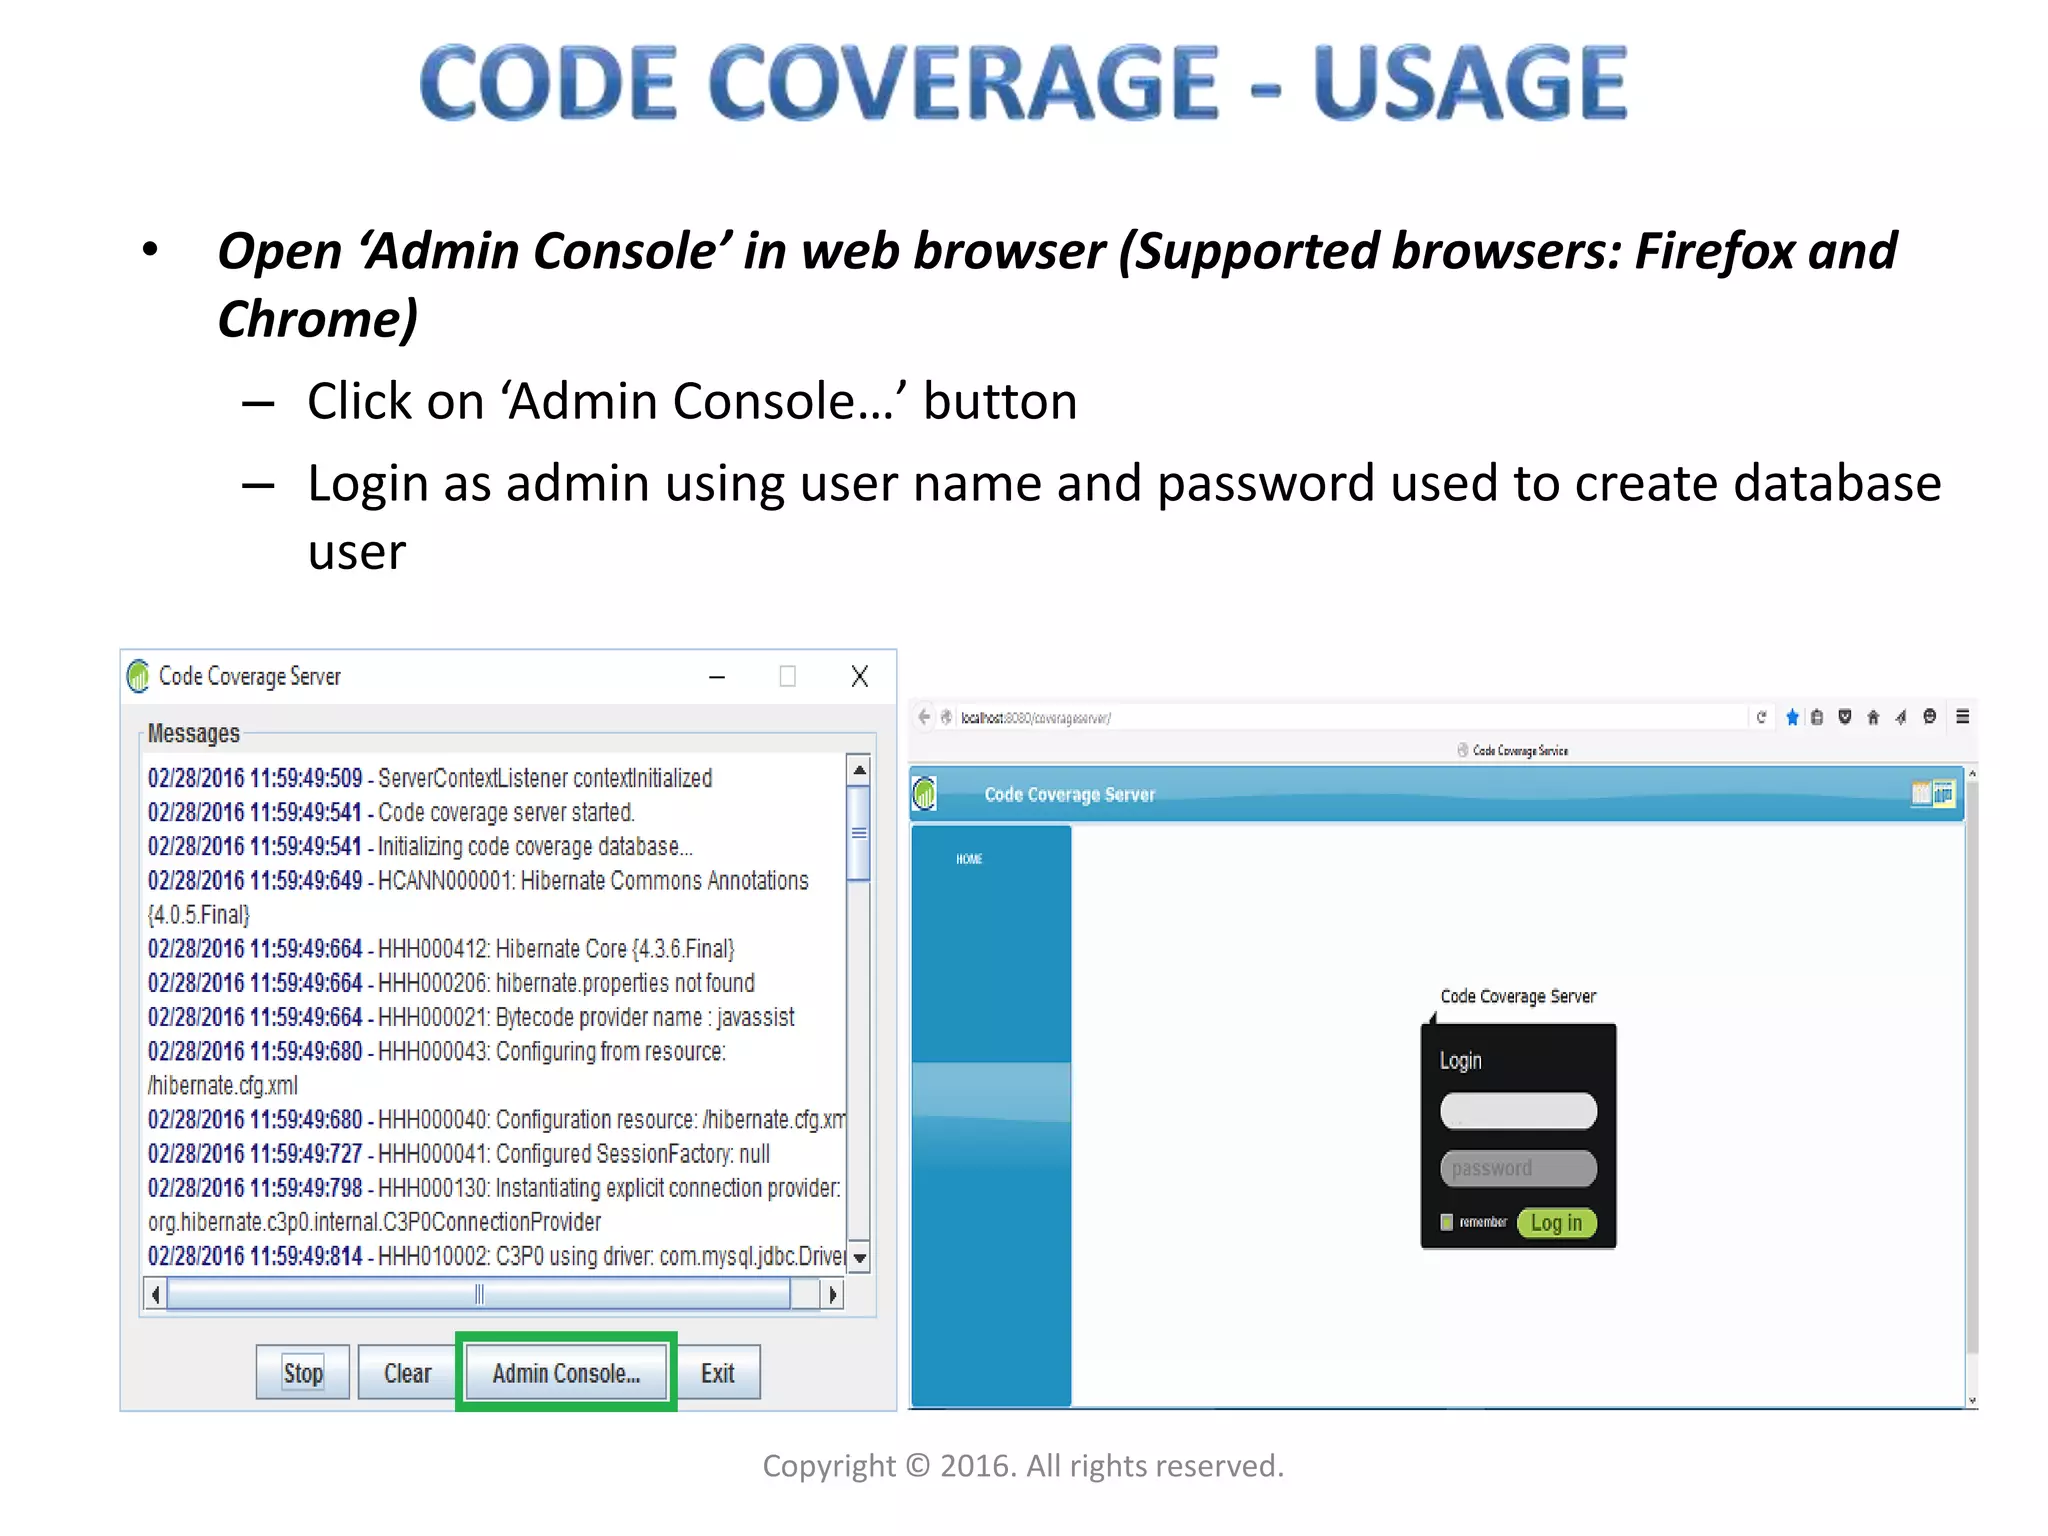Exit the Code Coverage Server app

717,1373
